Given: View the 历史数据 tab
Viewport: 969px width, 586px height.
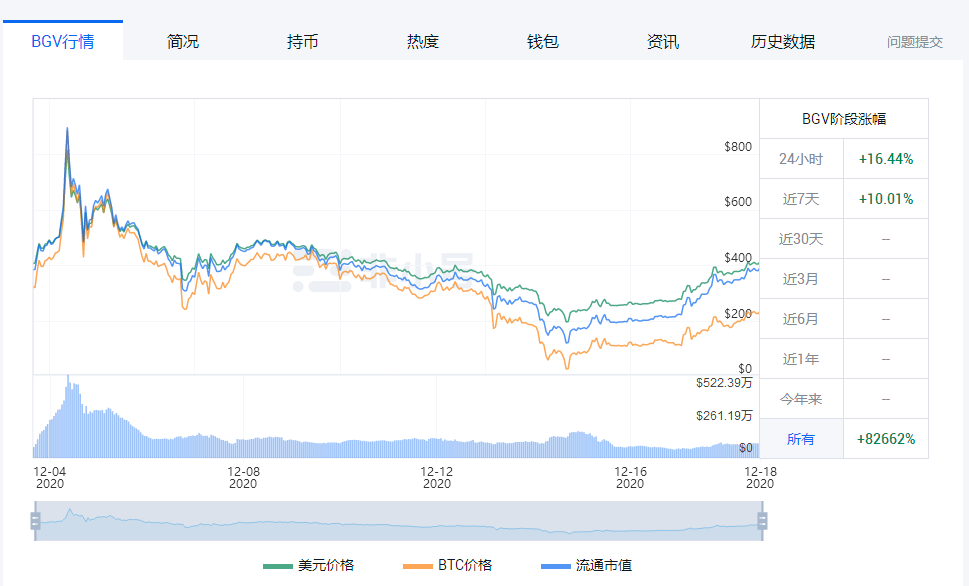Looking at the screenshot, I should [x=782, y=41].
